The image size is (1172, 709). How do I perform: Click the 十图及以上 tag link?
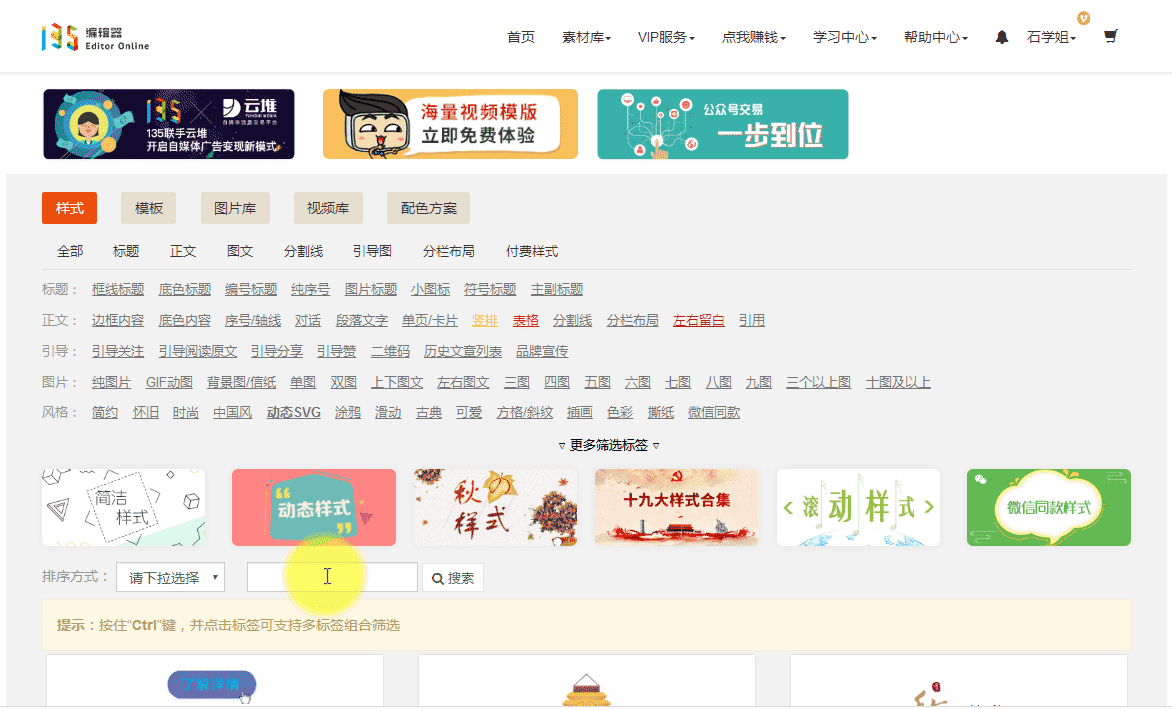898,383
